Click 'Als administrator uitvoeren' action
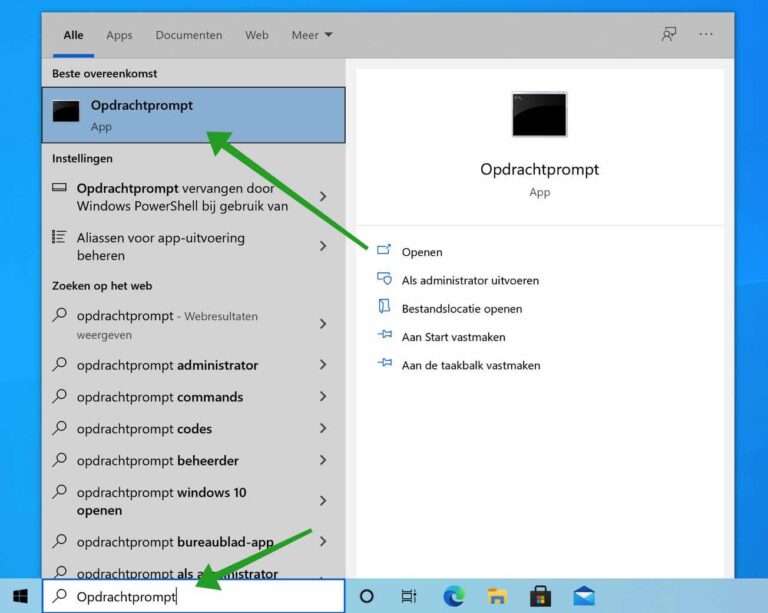Screen dimensions: 768x613 (470, 281)
